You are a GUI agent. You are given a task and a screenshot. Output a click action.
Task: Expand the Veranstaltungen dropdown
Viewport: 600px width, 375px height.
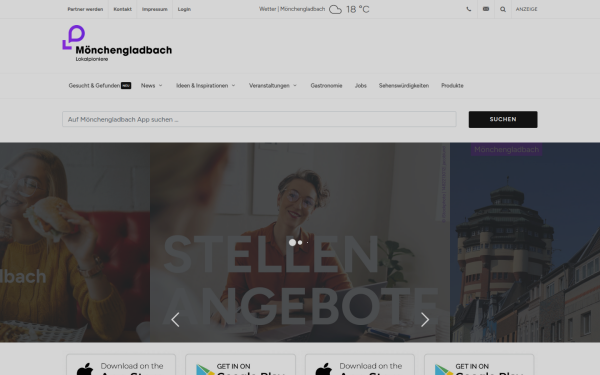(x=273, y=85)
